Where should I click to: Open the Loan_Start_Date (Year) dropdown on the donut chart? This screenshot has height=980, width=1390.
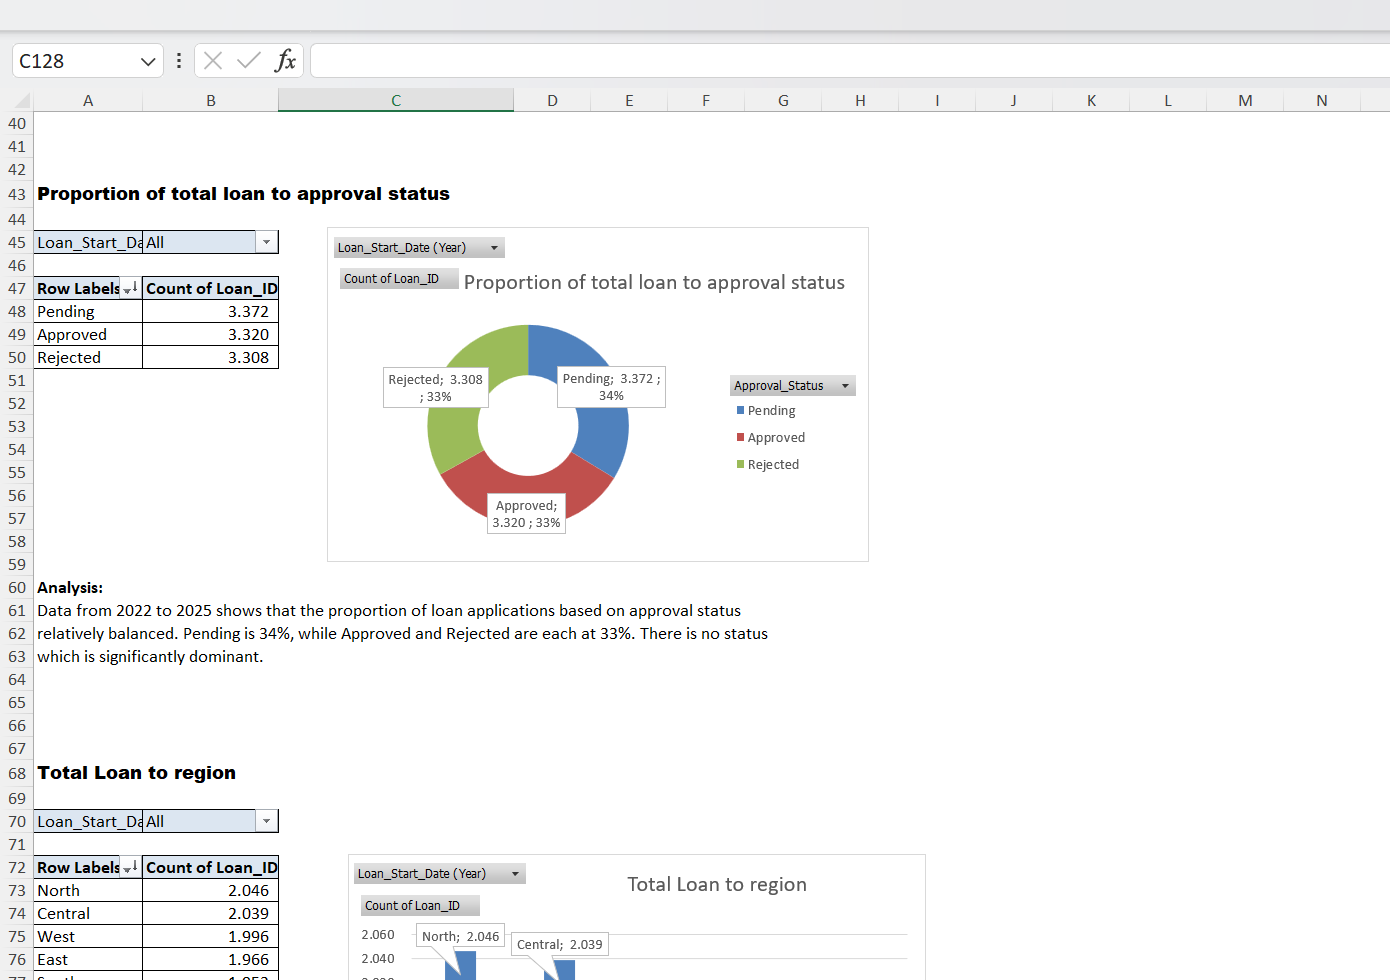494,247
